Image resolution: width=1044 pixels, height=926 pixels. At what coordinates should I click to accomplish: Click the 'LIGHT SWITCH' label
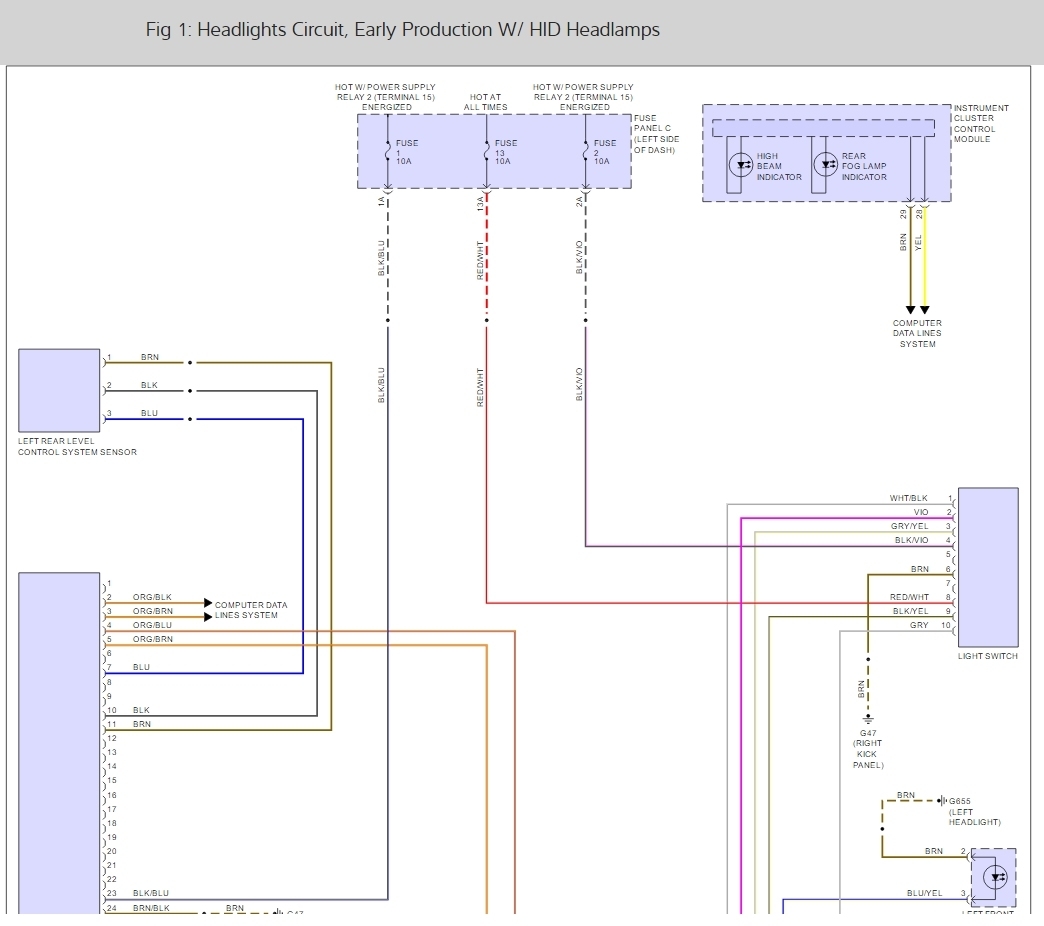click(x=987, y=656)
